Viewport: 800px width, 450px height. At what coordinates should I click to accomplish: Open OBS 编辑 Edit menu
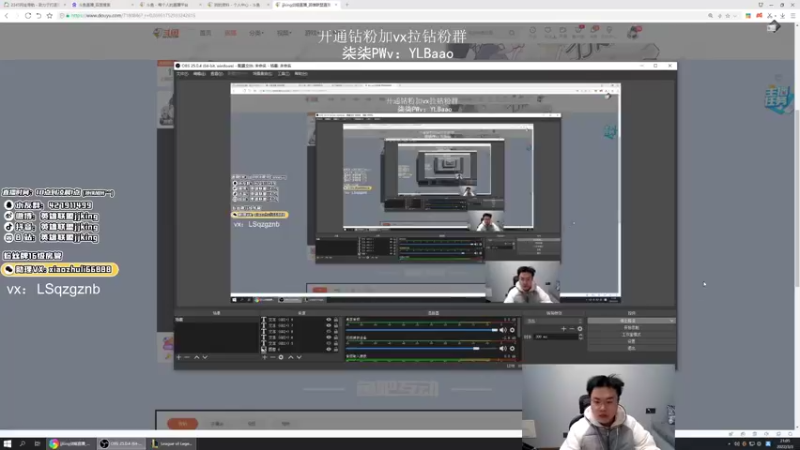coord(199,74)
